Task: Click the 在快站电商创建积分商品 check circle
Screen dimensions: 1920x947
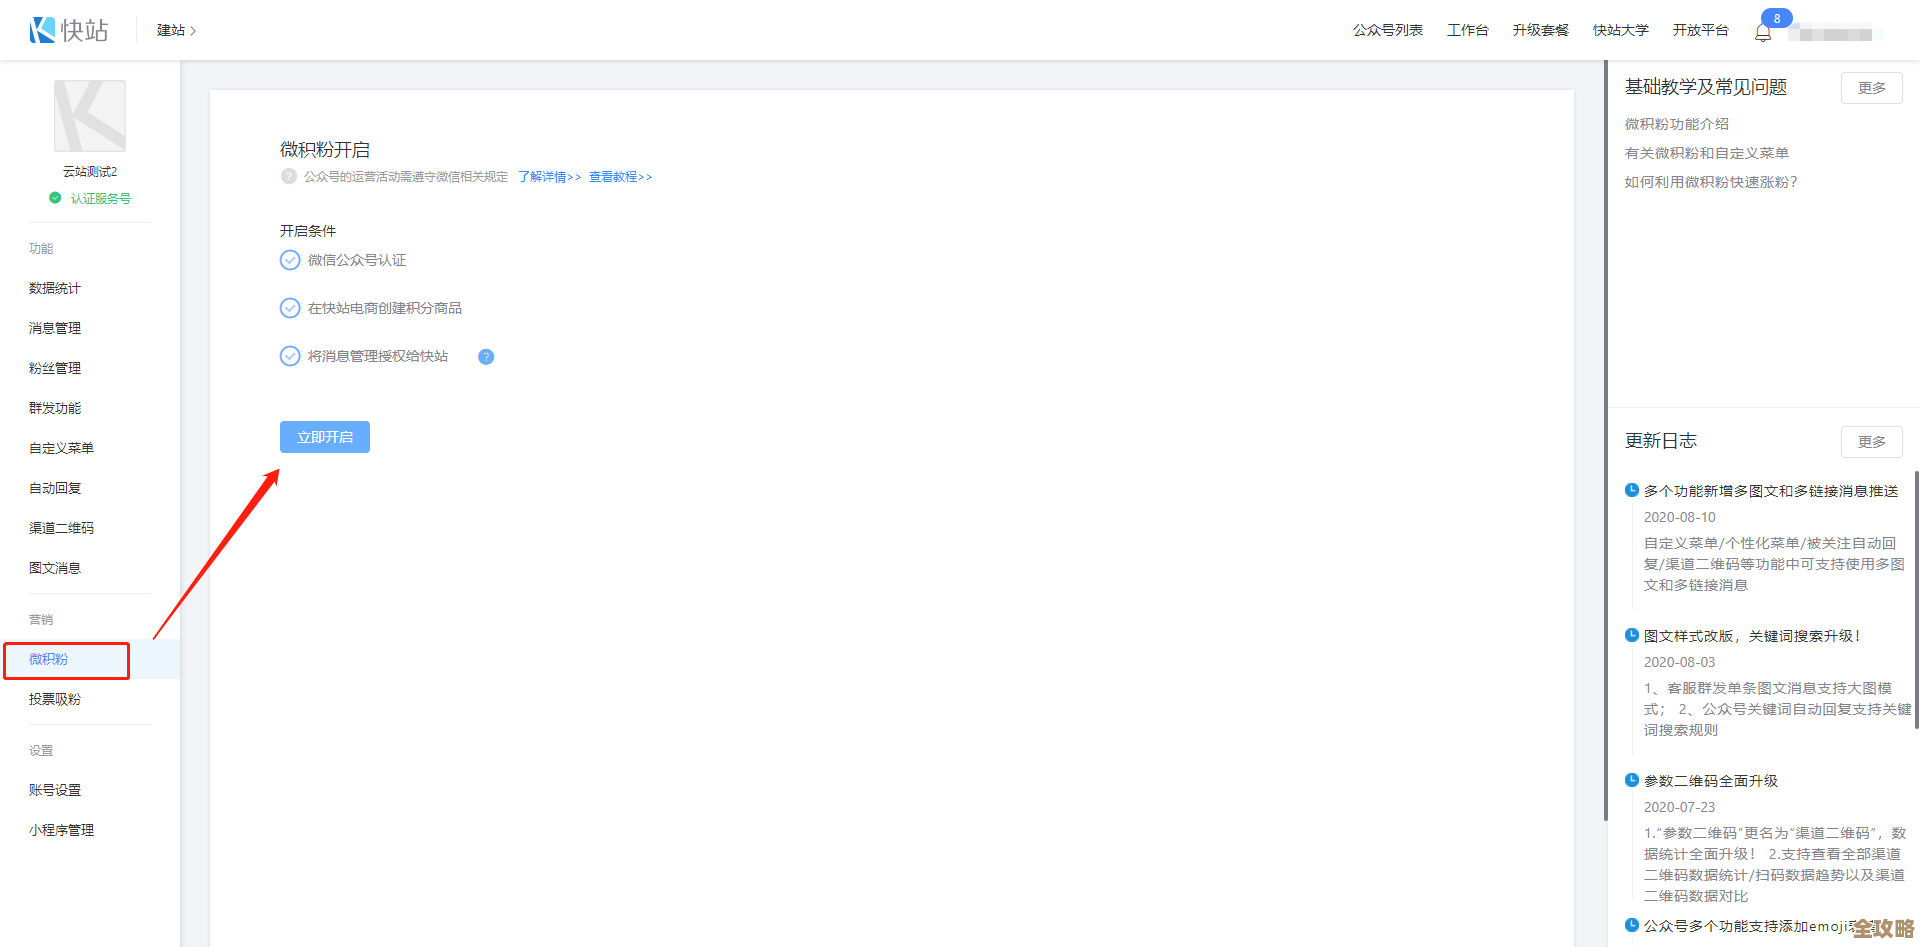Action: click(x=290, y=308)
